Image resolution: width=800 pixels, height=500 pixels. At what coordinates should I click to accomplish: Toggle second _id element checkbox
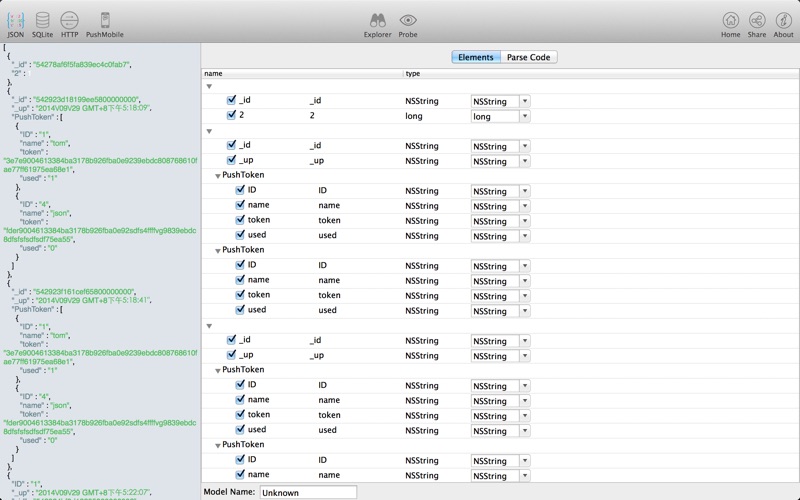232,145
